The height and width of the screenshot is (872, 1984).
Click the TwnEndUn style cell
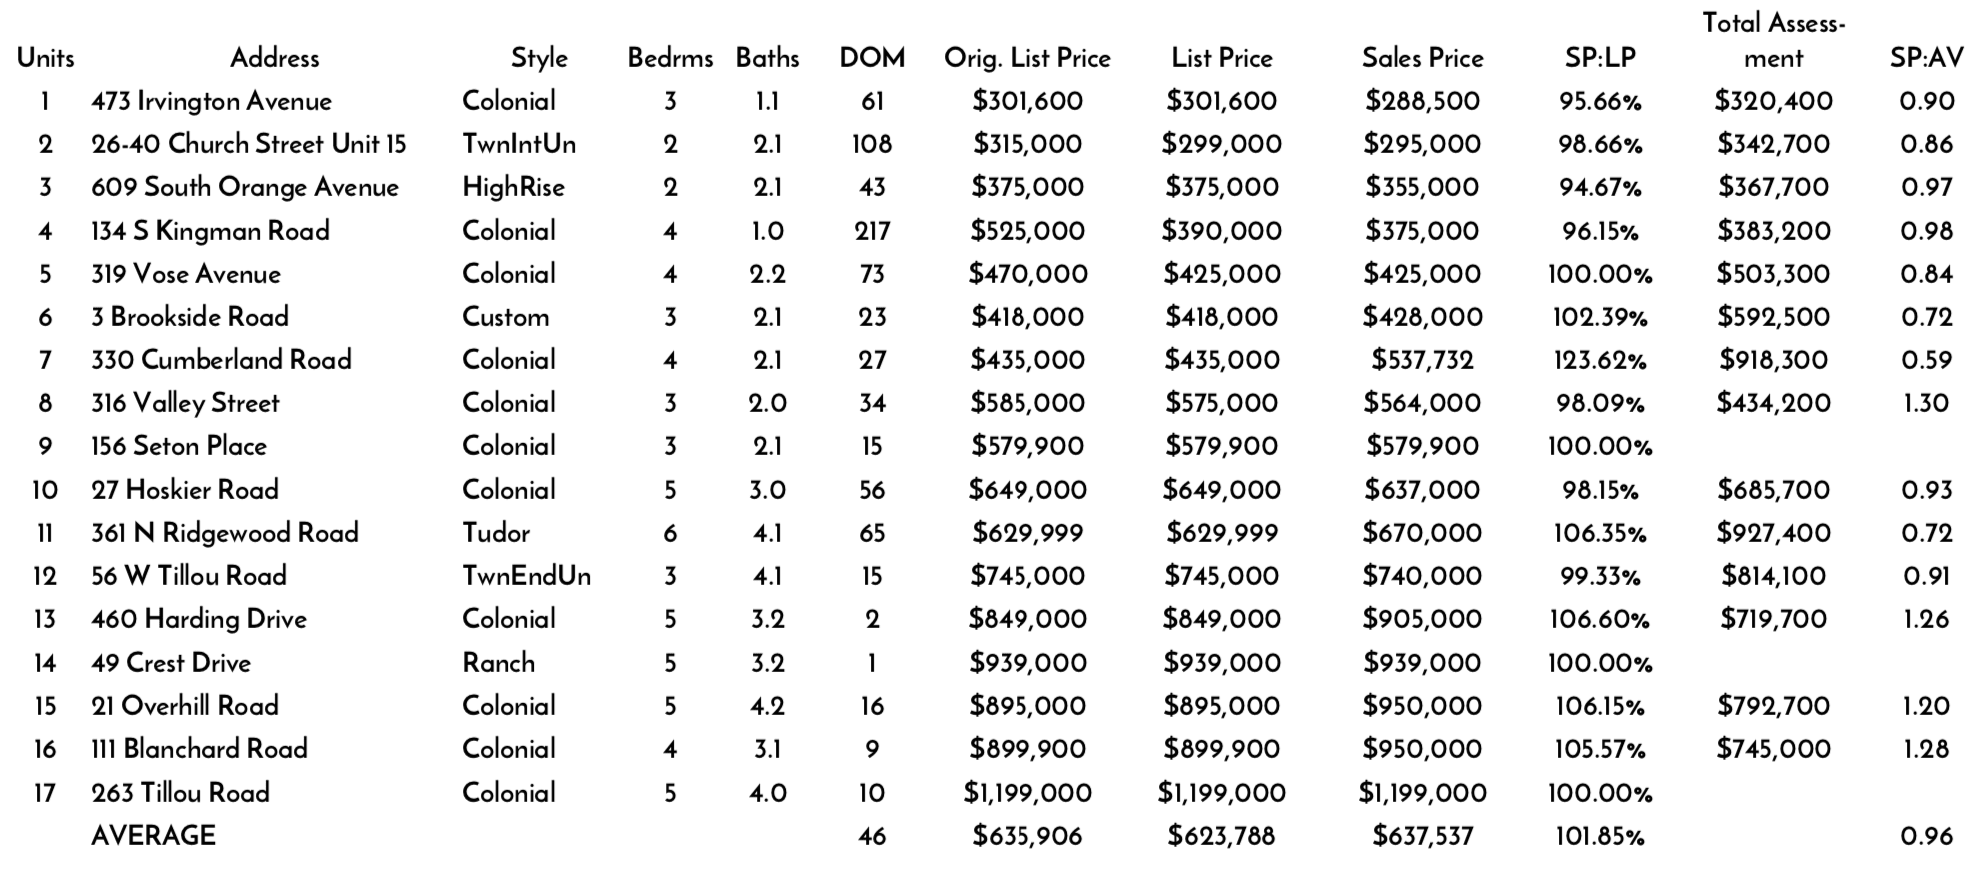point(526,576)
